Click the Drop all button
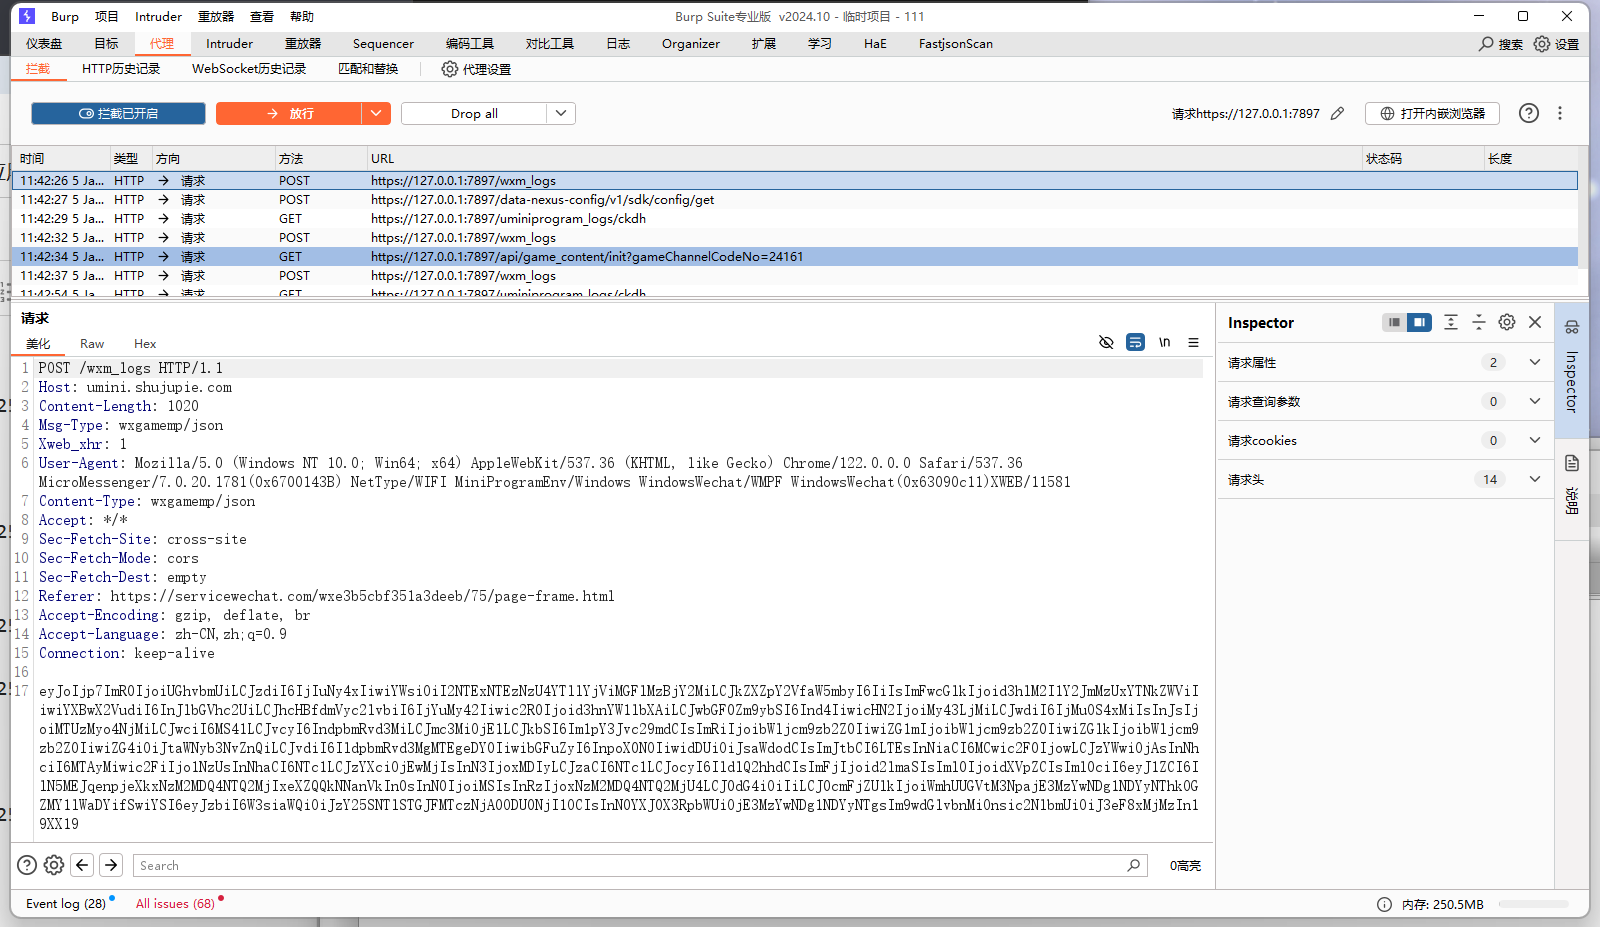 (474, 114)
